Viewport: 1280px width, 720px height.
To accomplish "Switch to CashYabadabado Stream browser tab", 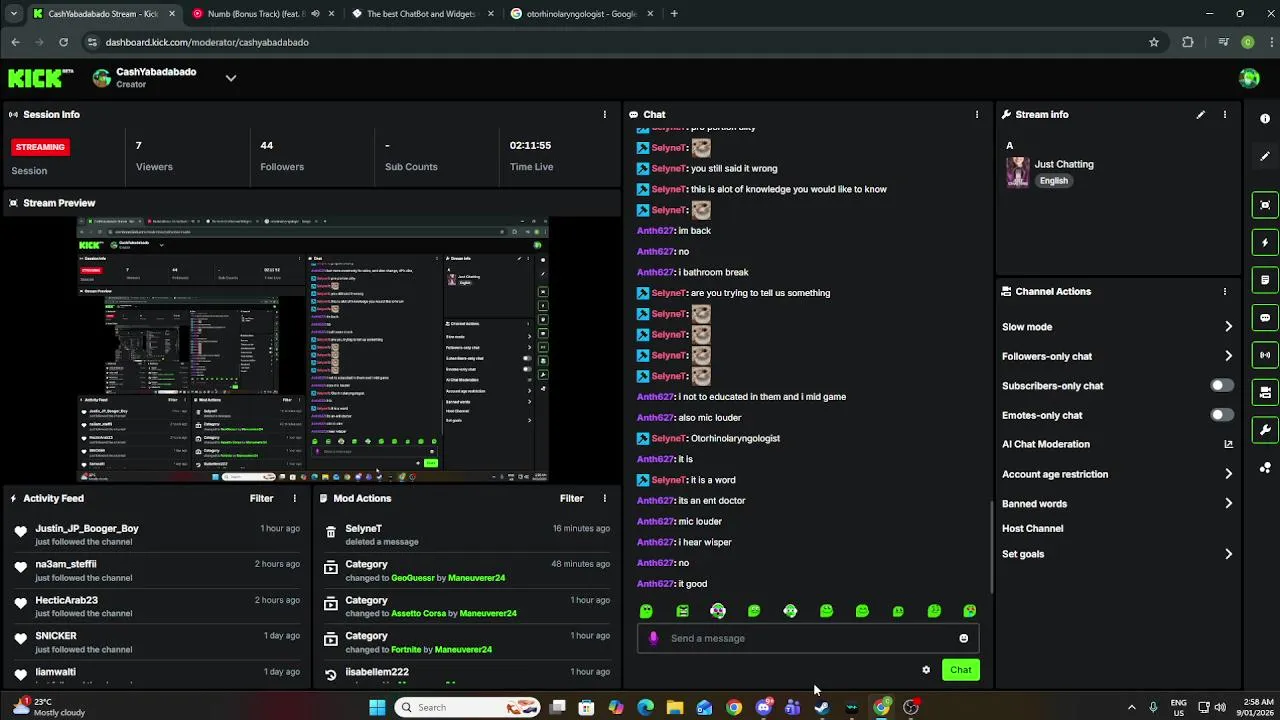I will [103, 14].
